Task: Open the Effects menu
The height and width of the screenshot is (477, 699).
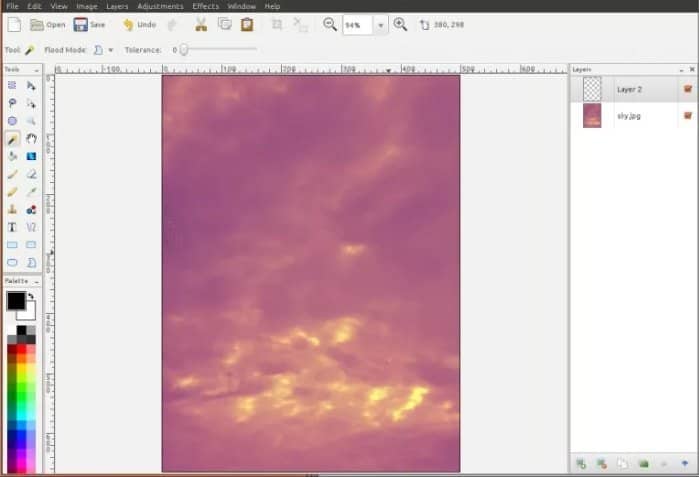Action: (x=206, y=6)
